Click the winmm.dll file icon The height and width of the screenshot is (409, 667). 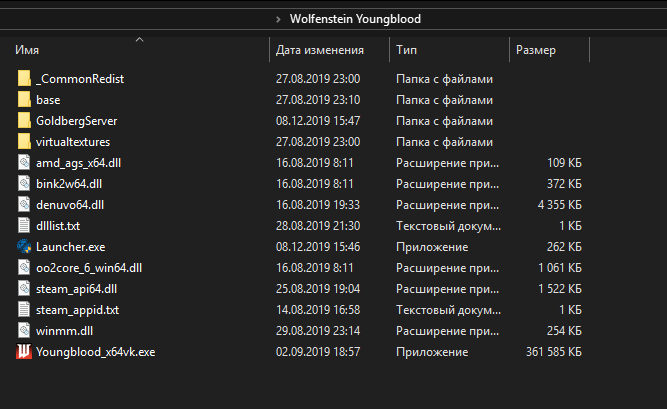click(x=24, y=331)
